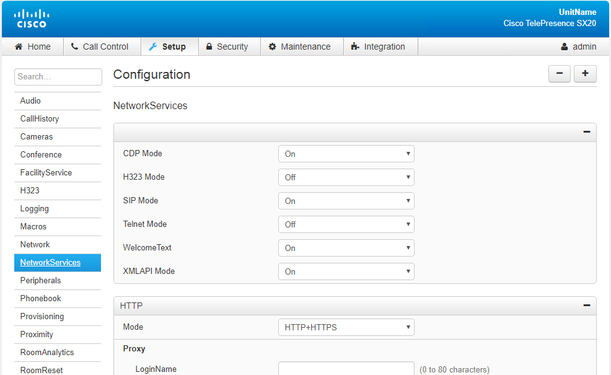Click Cisco TelePresence SX20 header text
Image resolution: width=611 pixels, height=375 pixels.
[x=549, y=23]
